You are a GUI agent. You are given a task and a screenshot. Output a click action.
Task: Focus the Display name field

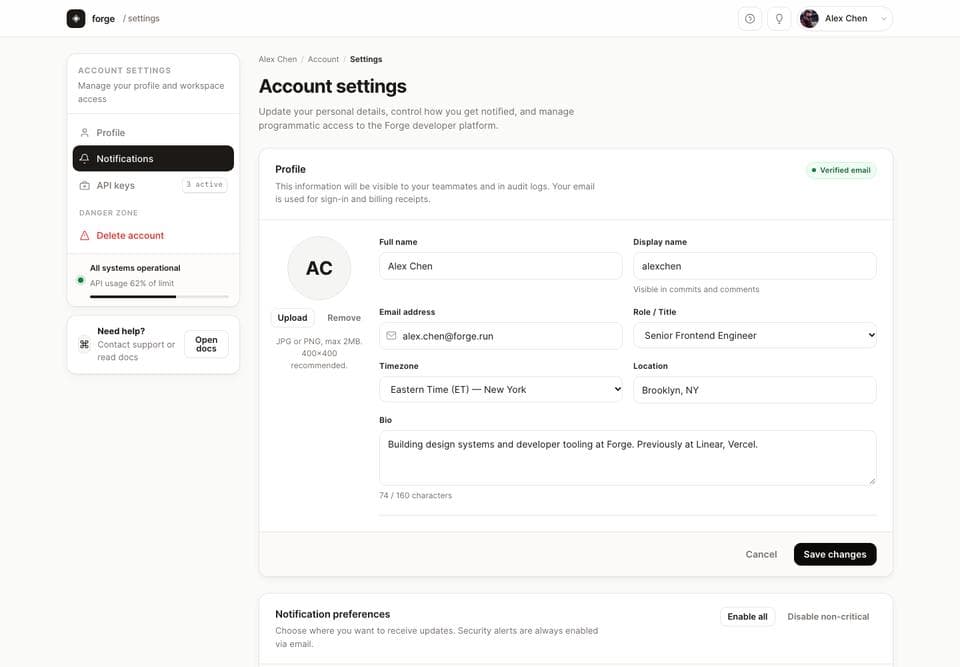754,266
